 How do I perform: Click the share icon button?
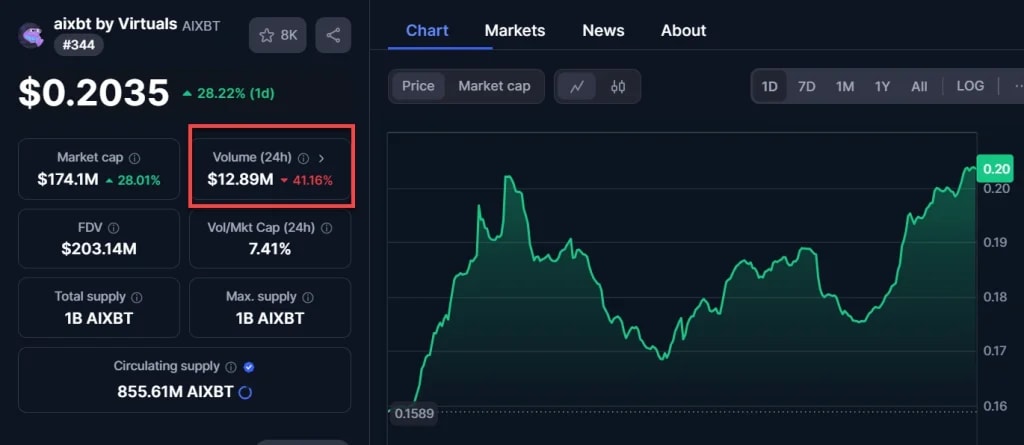point(333,35)
